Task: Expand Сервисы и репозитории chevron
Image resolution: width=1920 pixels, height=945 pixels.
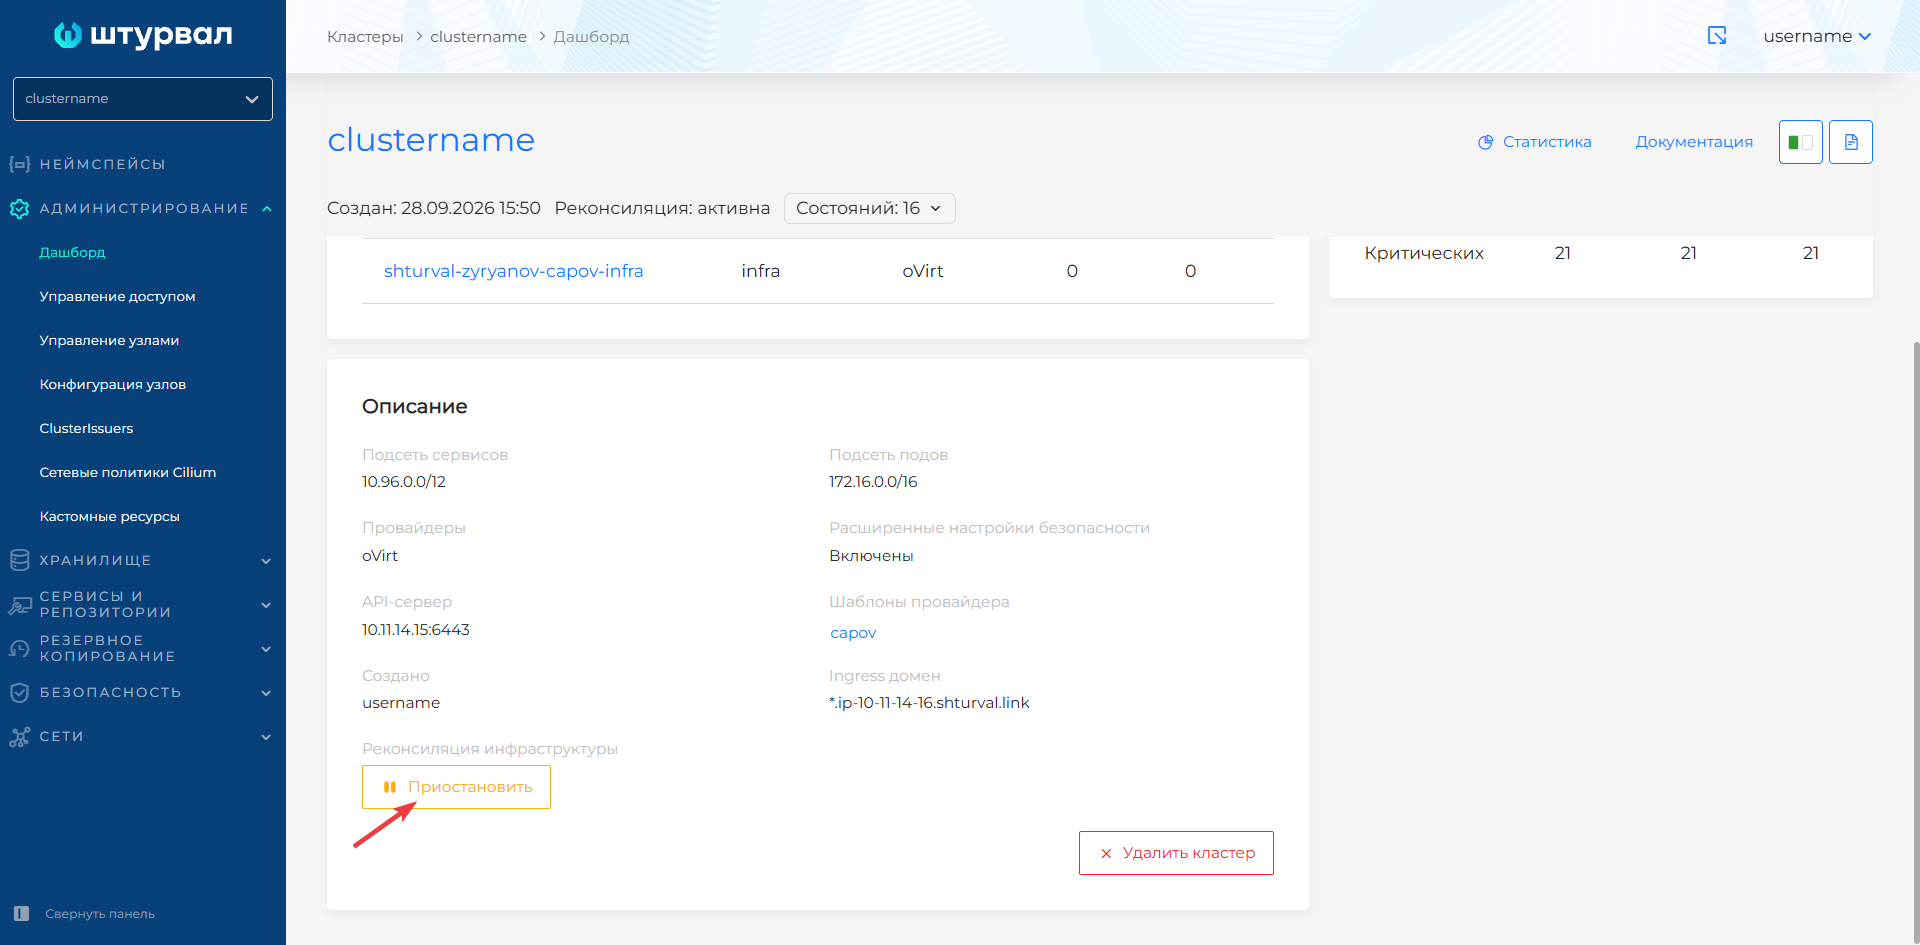Action: (266, 605)
